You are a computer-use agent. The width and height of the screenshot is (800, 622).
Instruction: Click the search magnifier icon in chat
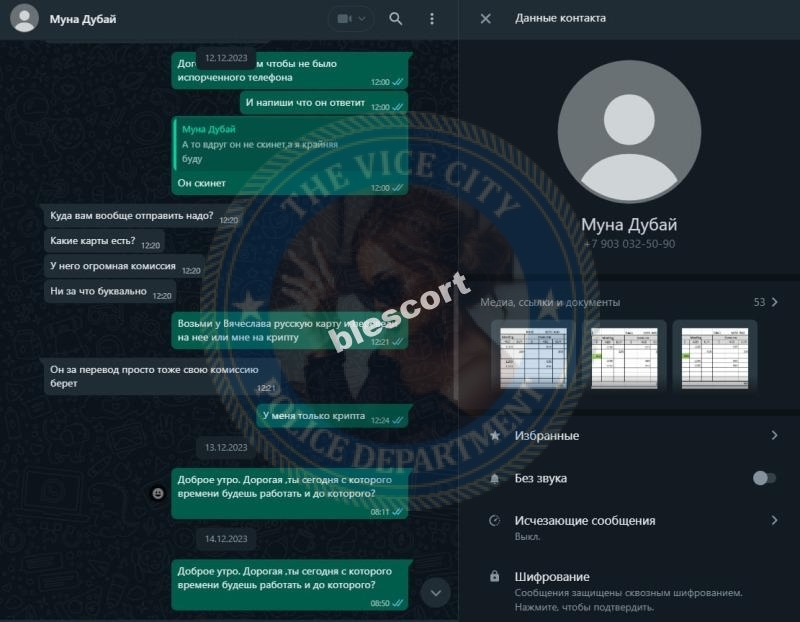point(395,19)
